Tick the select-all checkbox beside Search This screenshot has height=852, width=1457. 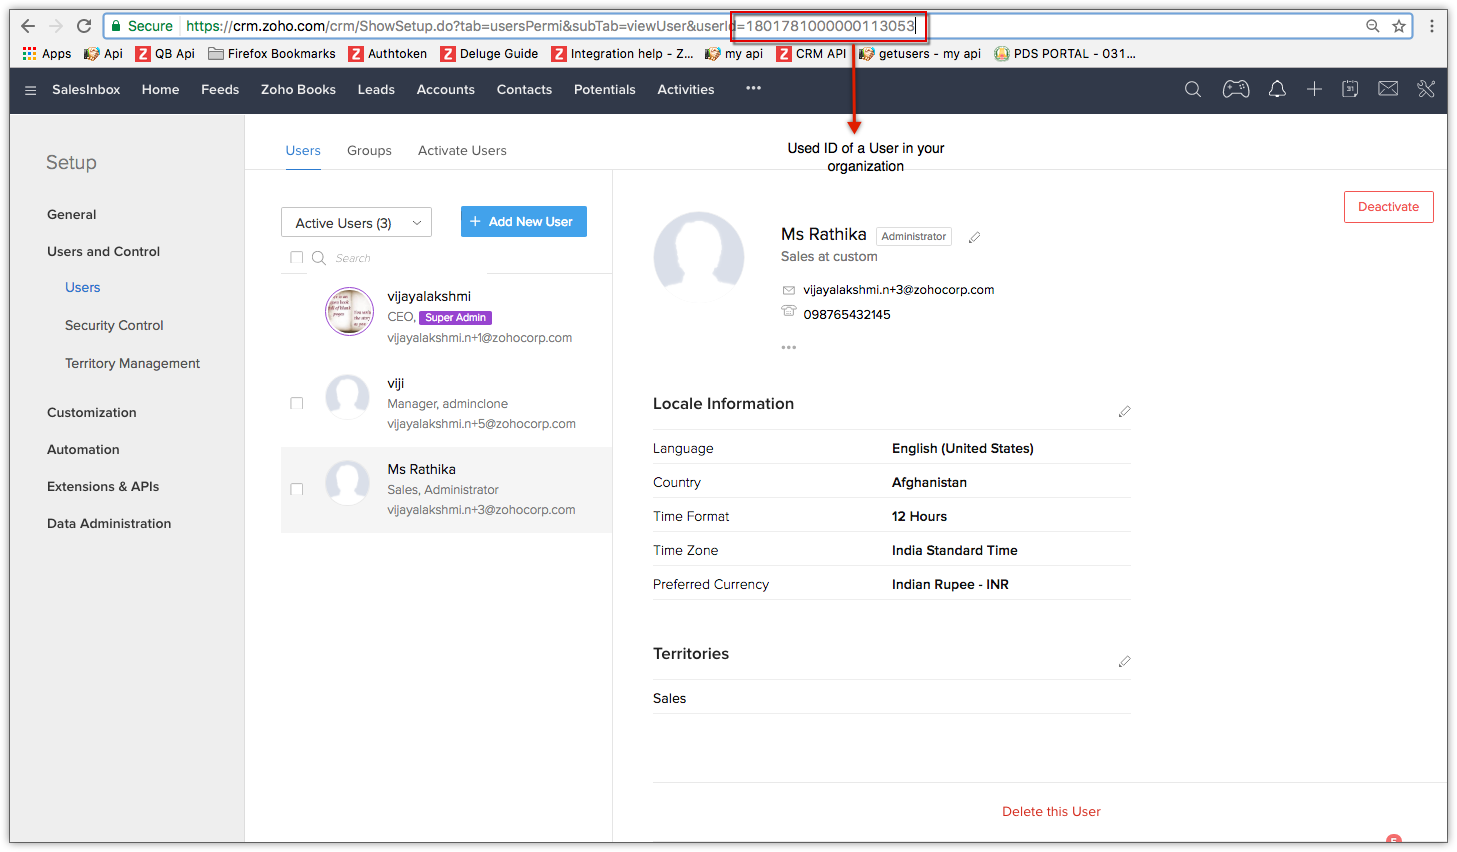(296, 257)
